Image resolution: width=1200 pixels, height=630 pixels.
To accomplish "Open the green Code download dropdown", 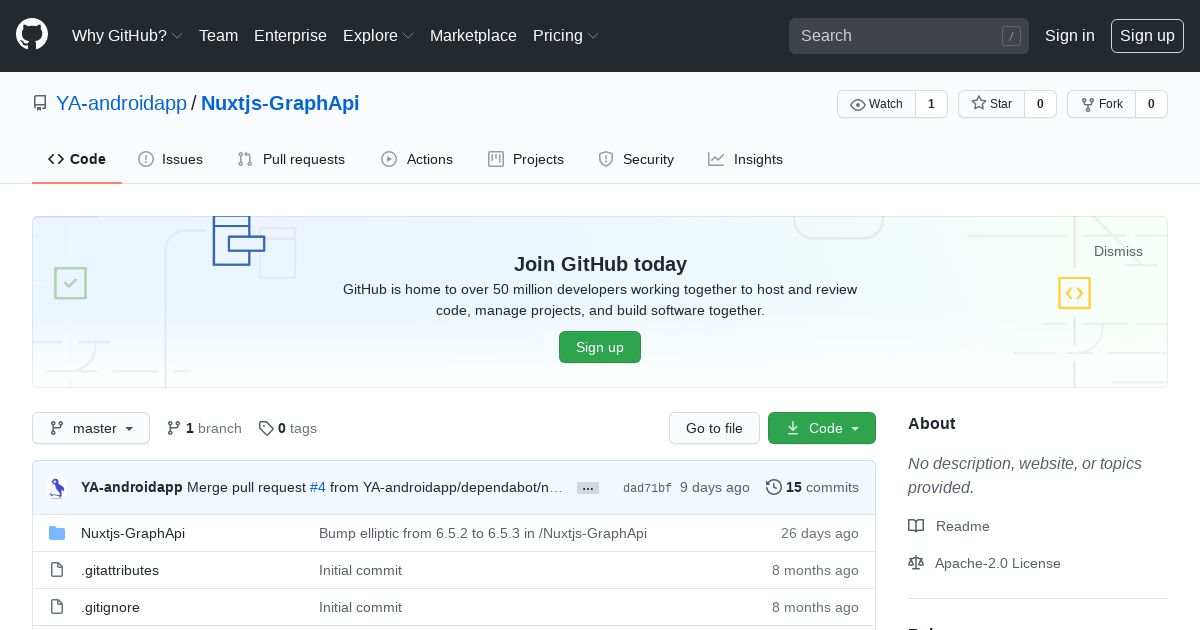I will click(x=822, y=428).
